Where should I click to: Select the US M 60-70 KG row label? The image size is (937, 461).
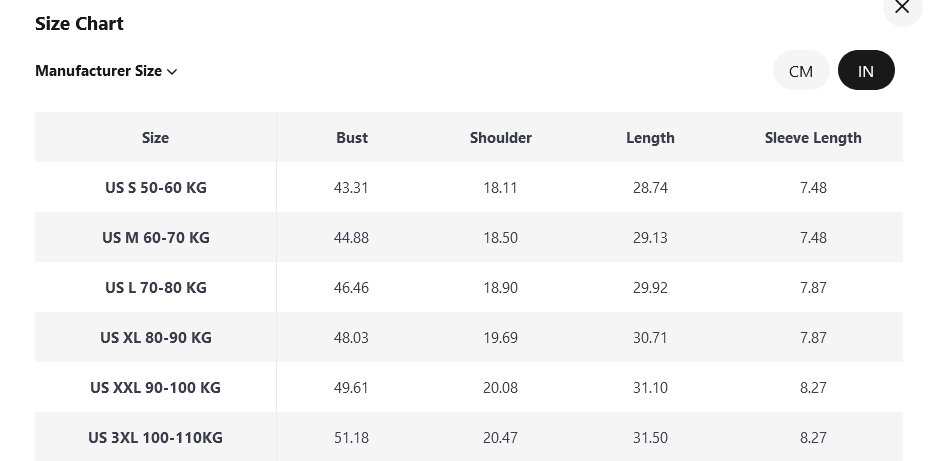coord(155,237)
